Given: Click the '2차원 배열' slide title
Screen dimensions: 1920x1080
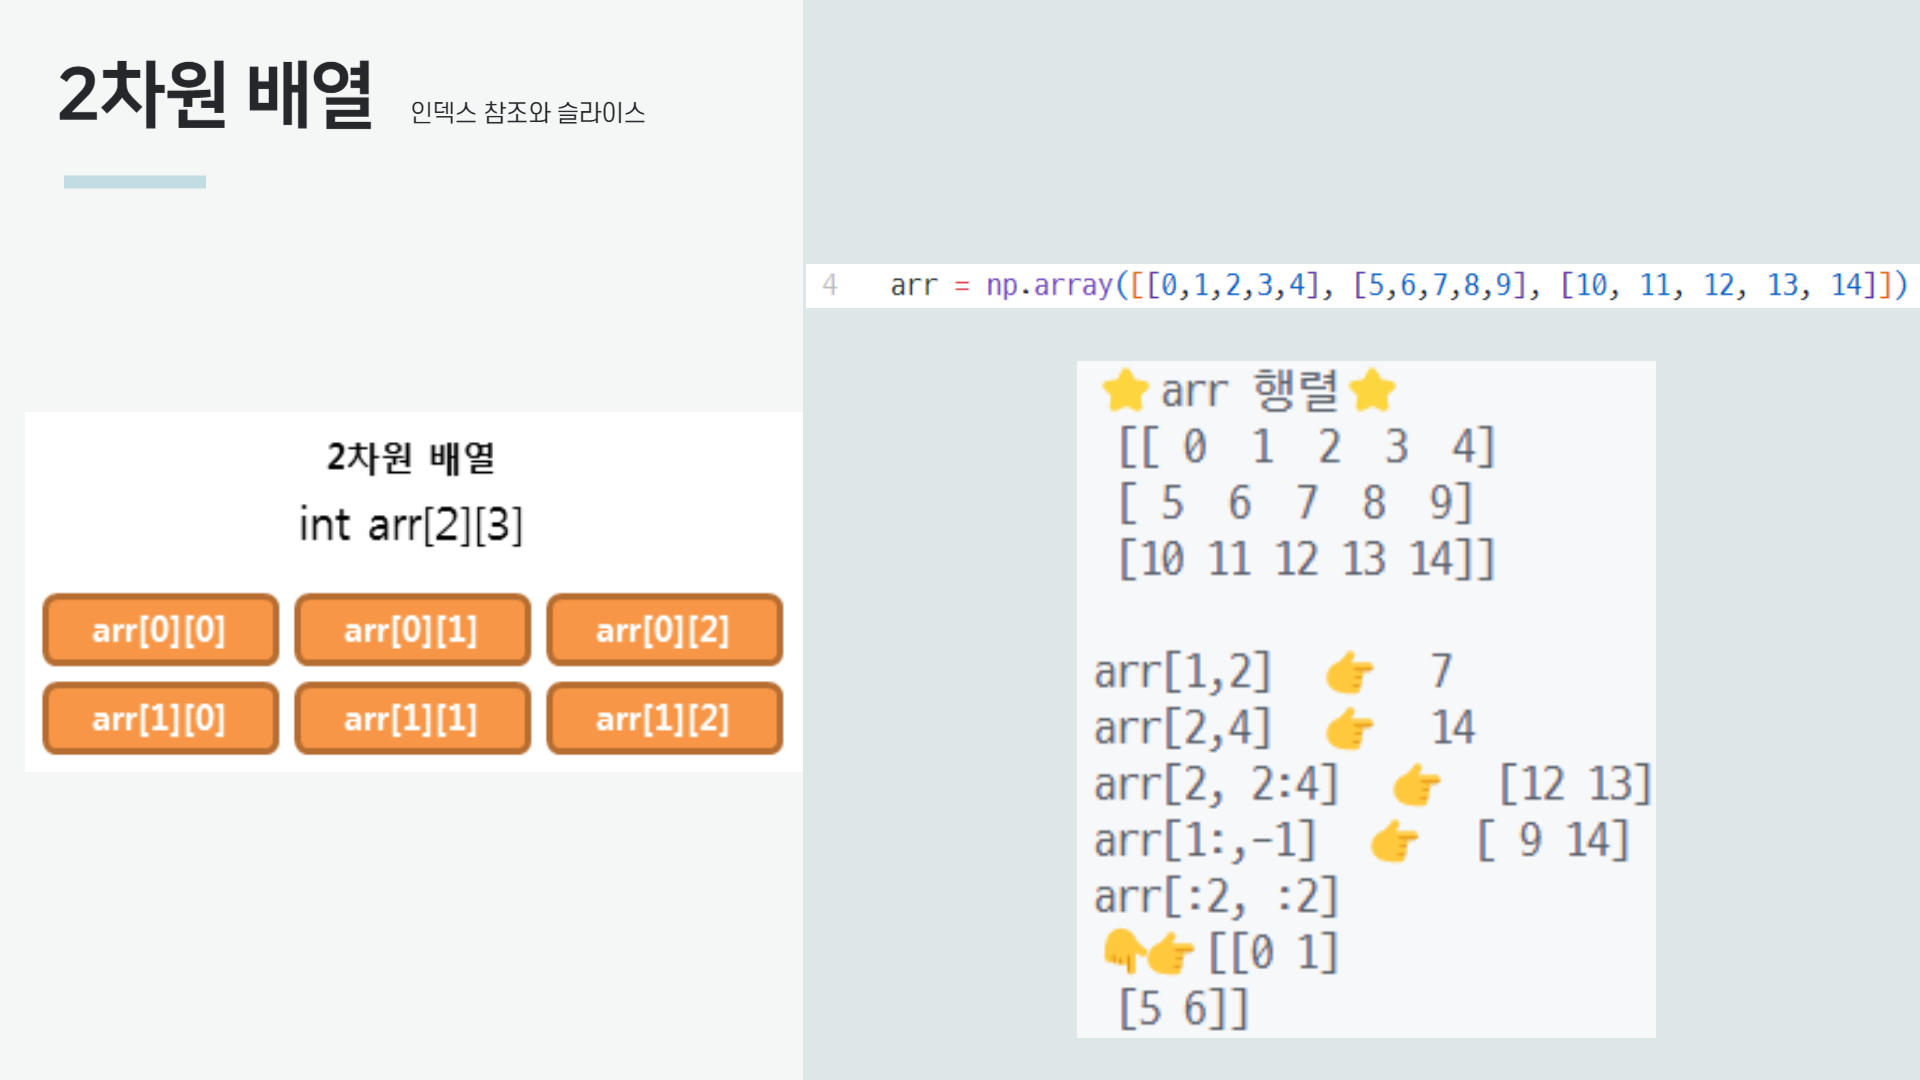Looking at the screenshot, I should [x=215, y=95].
